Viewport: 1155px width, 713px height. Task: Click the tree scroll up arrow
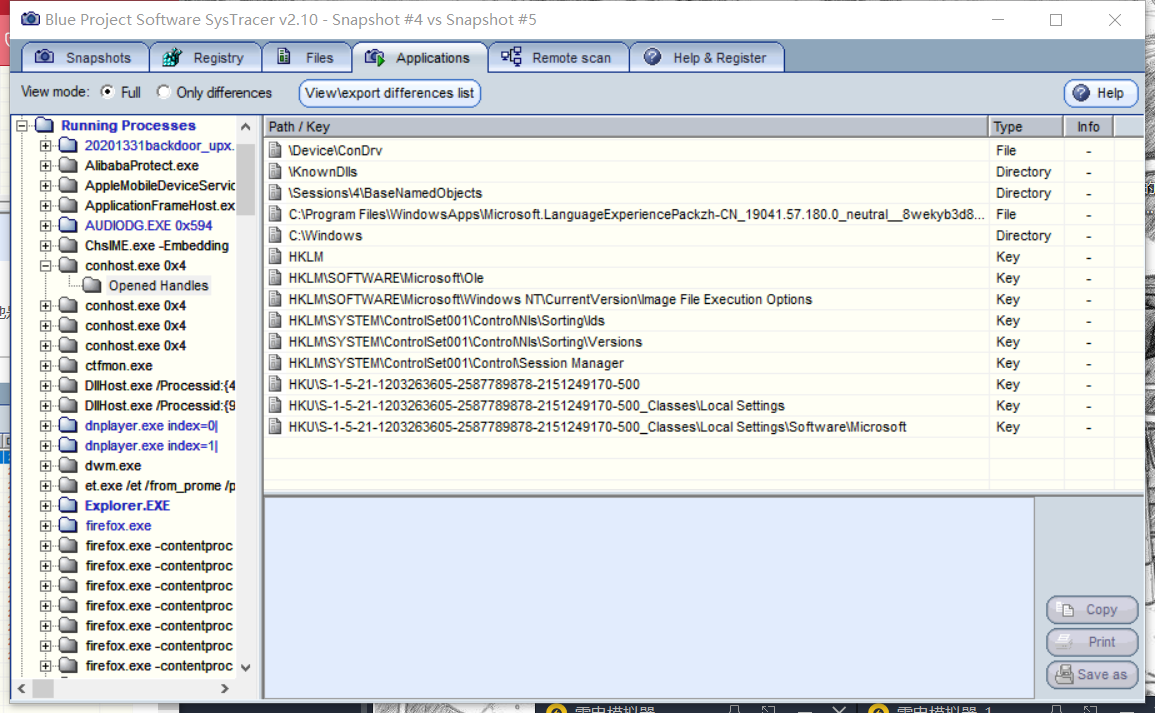pos(245,127)
